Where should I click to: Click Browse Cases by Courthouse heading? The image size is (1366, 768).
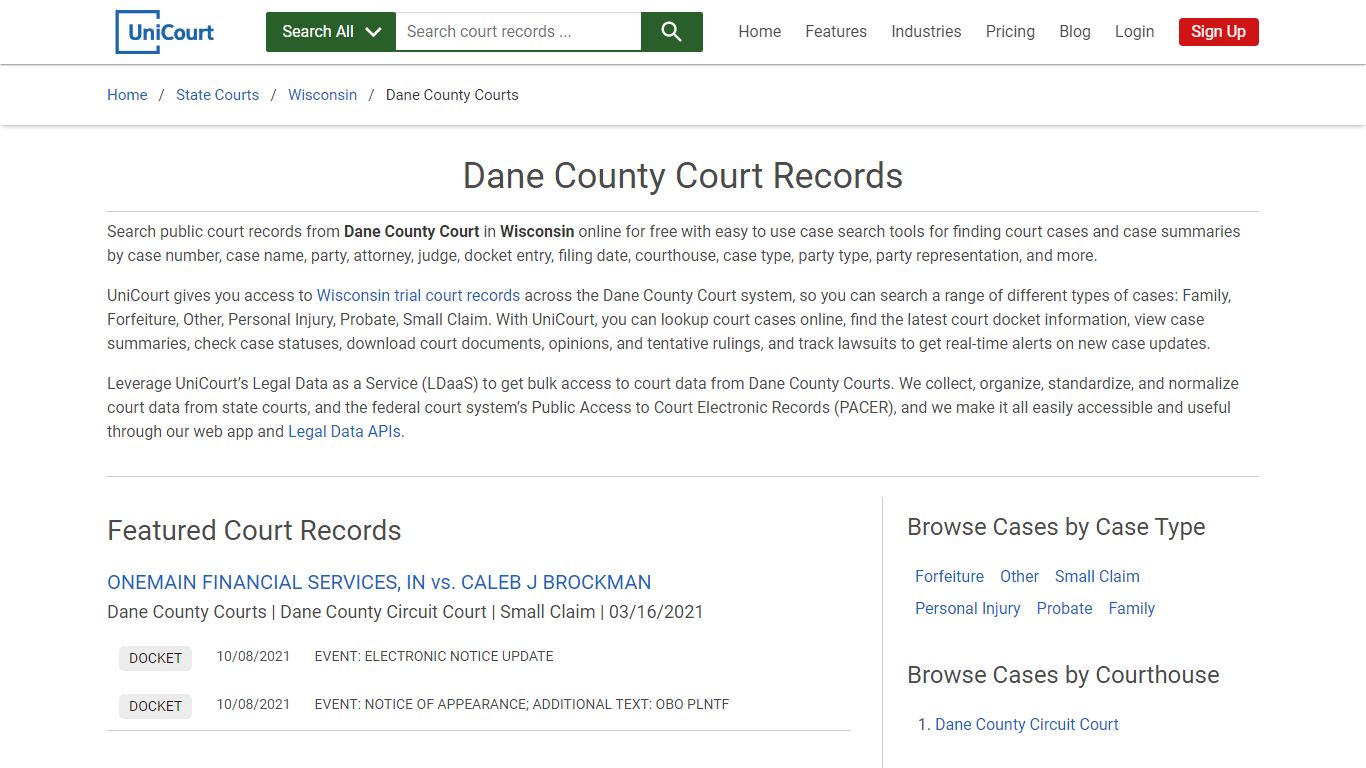pyautogui.click(x=1063, y=675)
